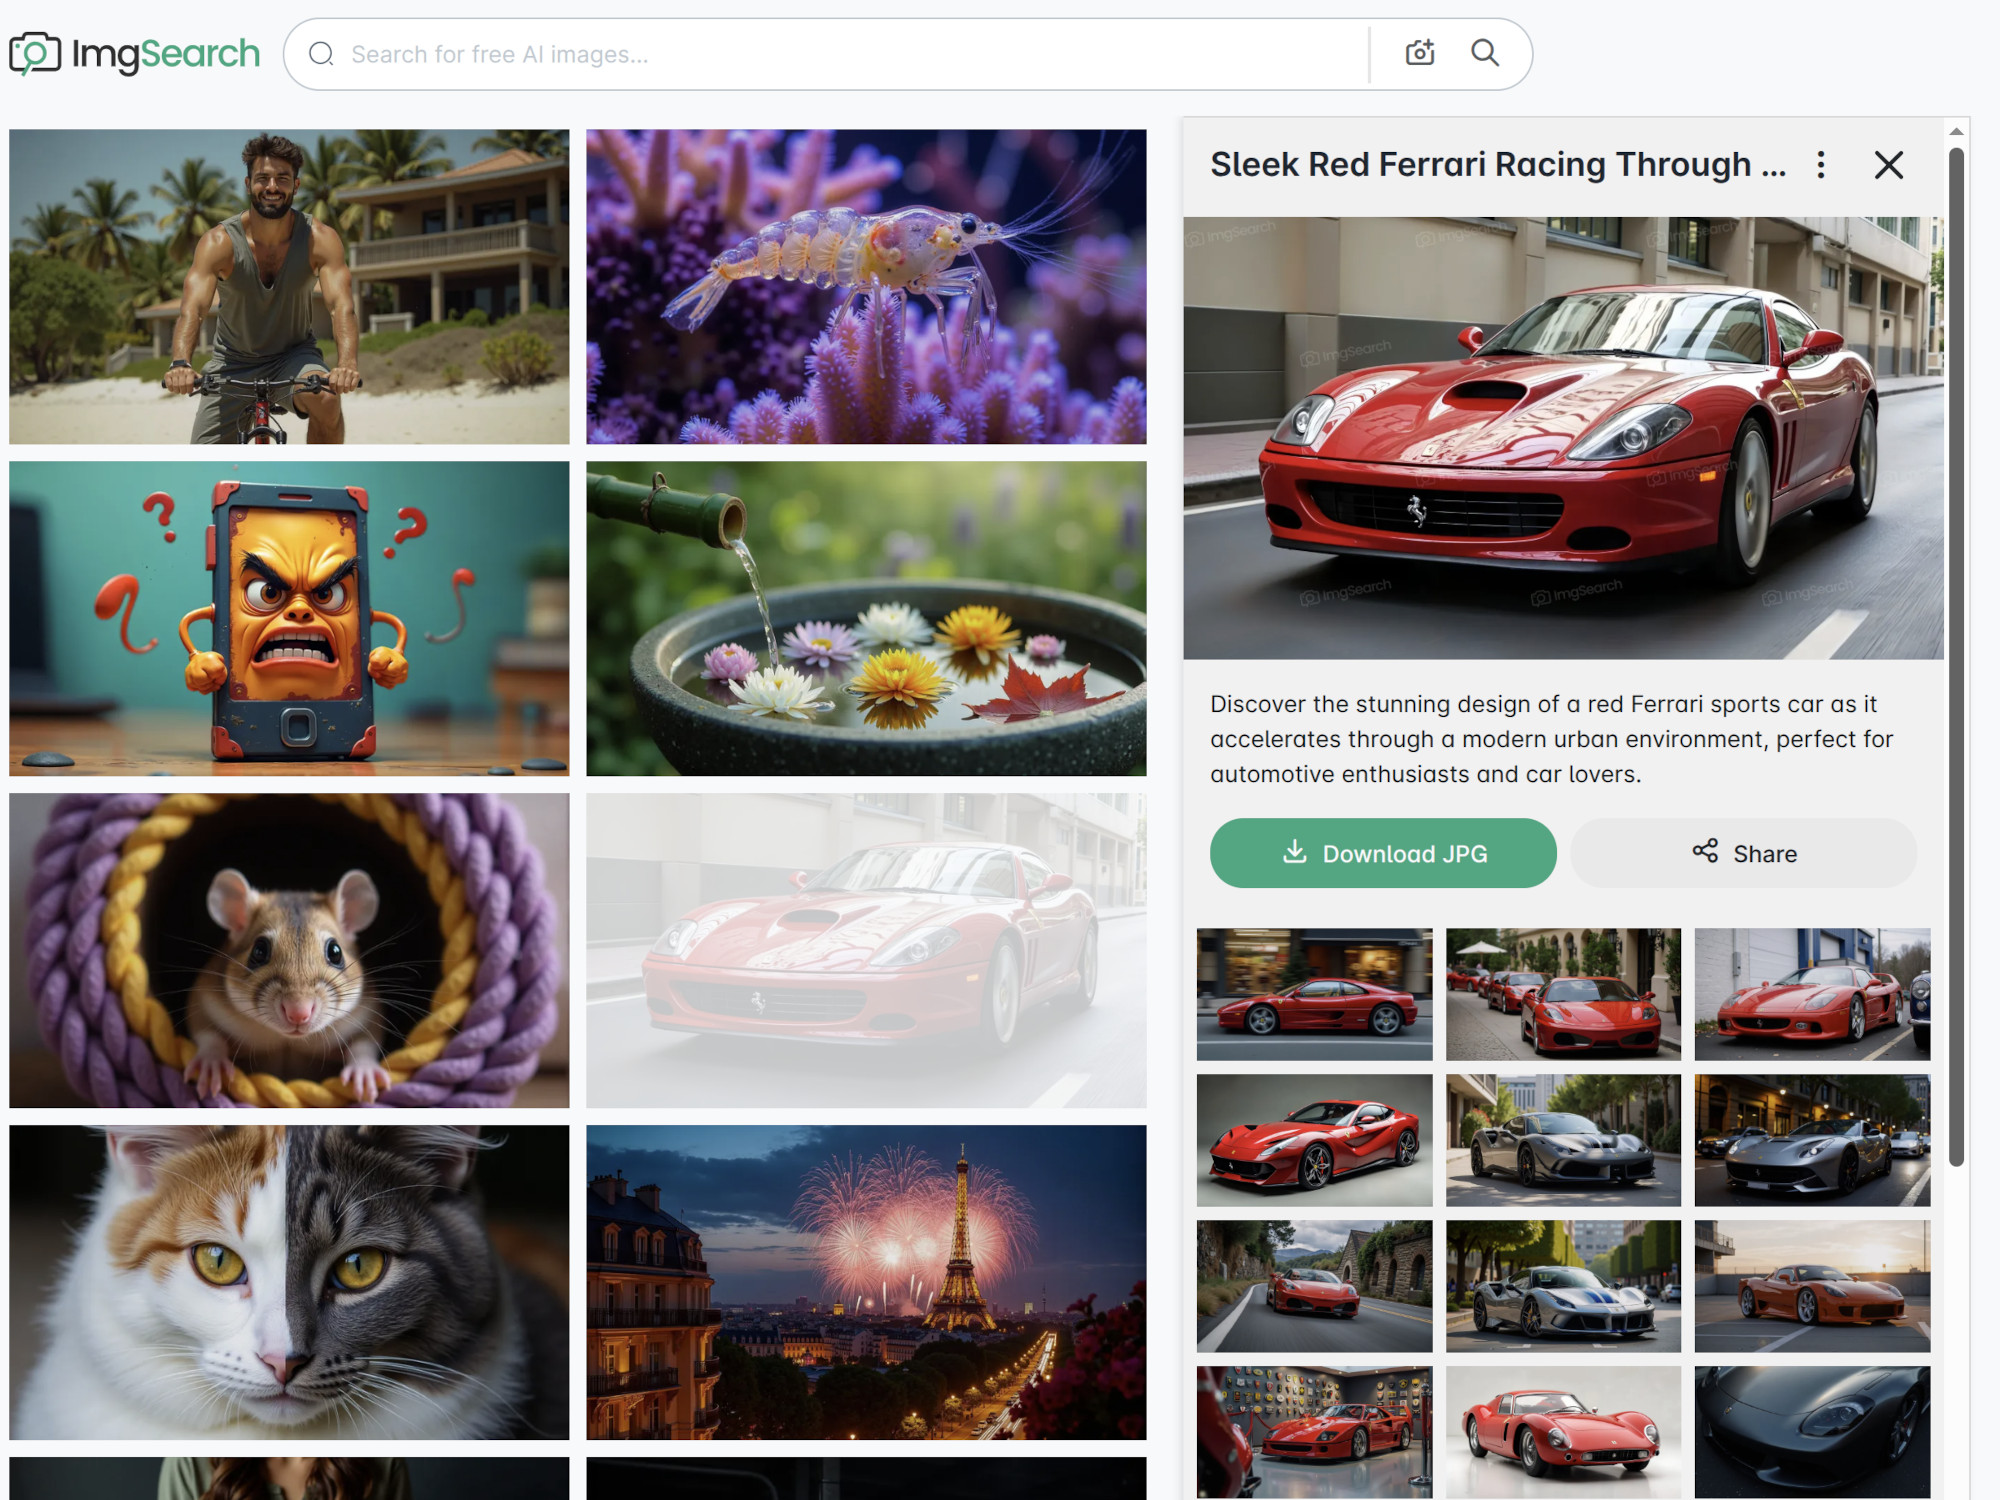The width and height of the screenshot is (2000, 1500).
Task: Click the ImgSearch logo
Action: pos(133,52)
